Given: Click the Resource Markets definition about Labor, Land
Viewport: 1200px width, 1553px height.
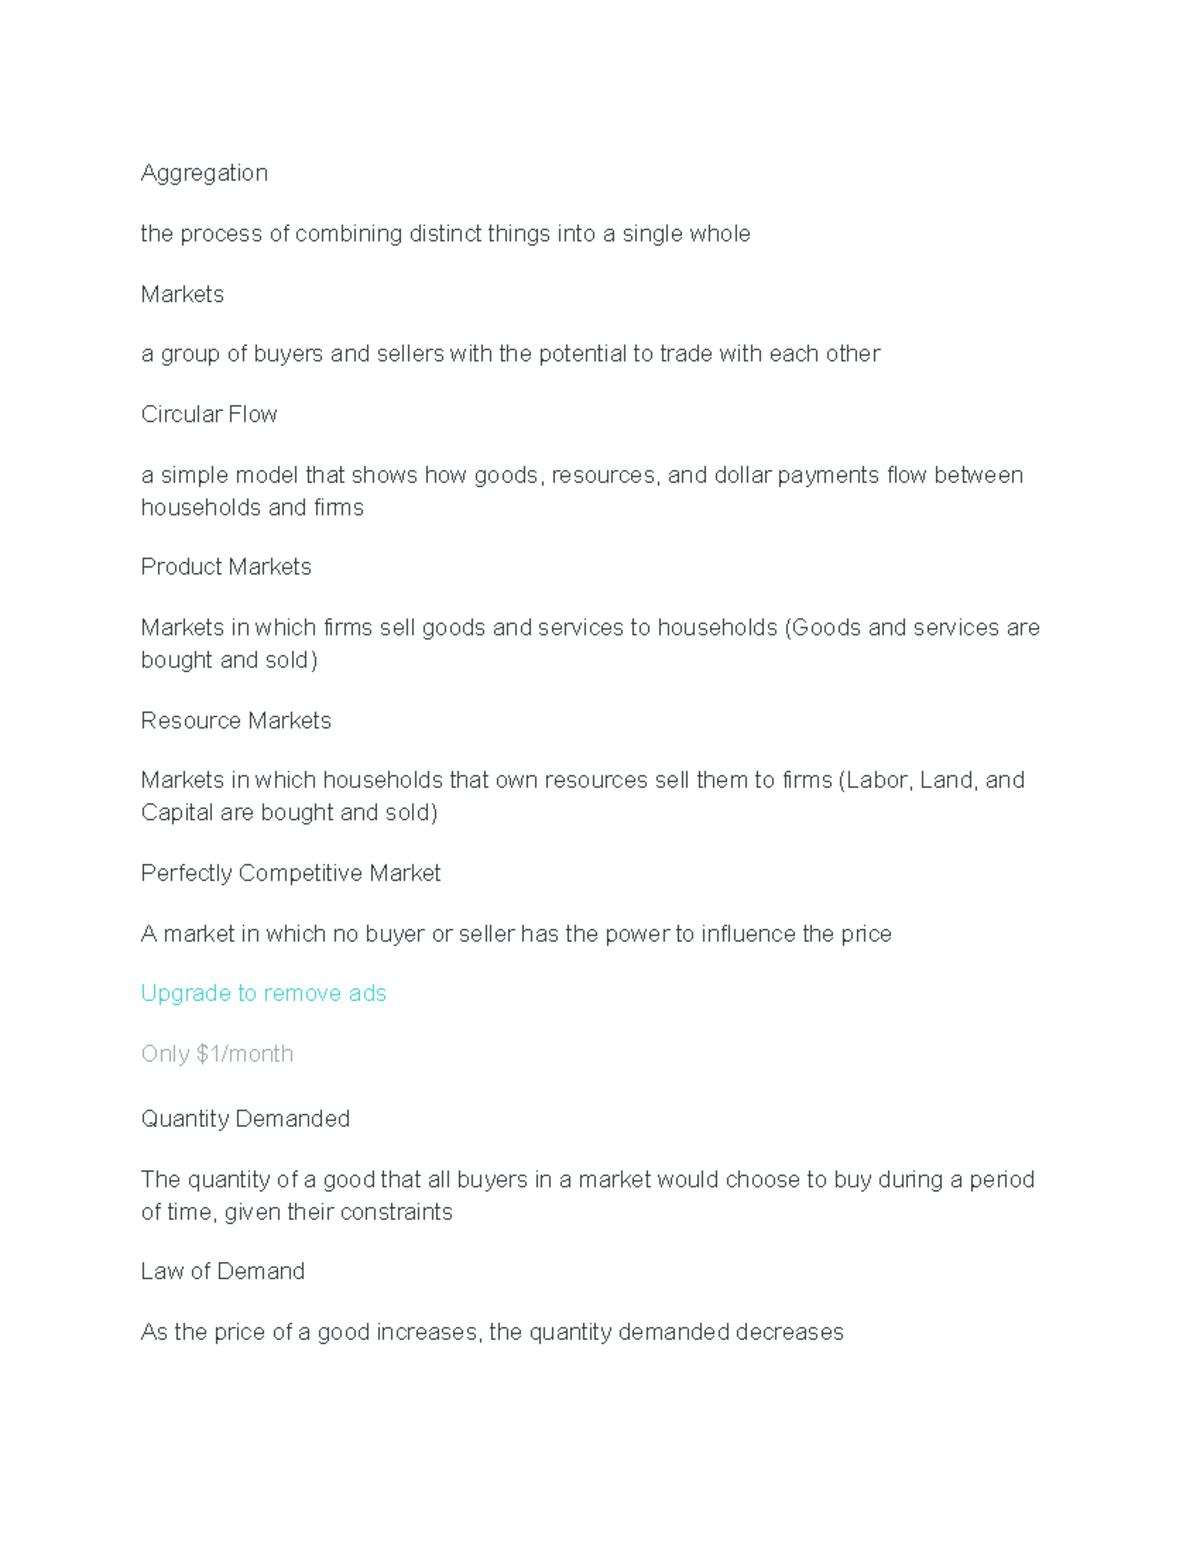Looking at the screenshot, I should click(583, 796).
